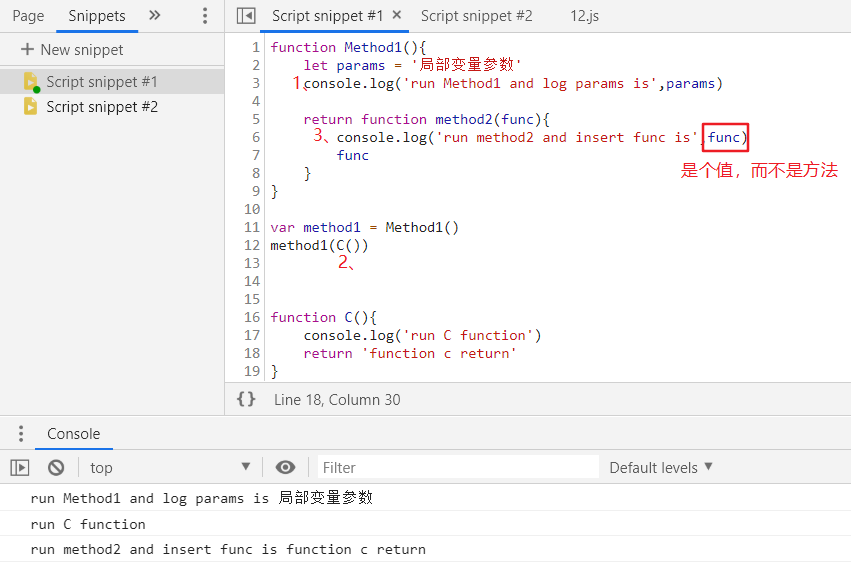
Task: Clear the console with the ban icon
Action: coord(56,467)
